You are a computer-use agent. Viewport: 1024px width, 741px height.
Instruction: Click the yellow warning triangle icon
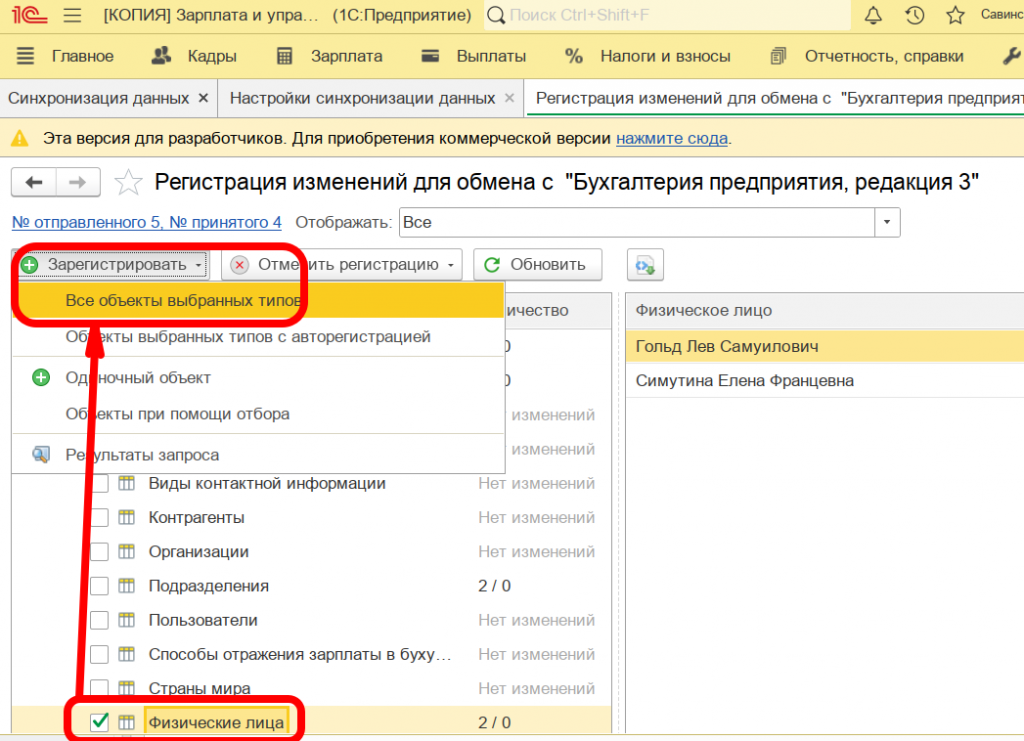point(20,138)
